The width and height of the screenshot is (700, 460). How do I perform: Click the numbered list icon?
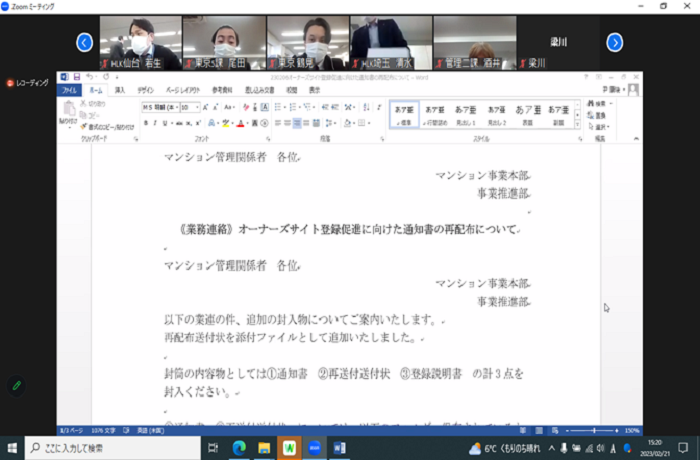tap(293, 107)
